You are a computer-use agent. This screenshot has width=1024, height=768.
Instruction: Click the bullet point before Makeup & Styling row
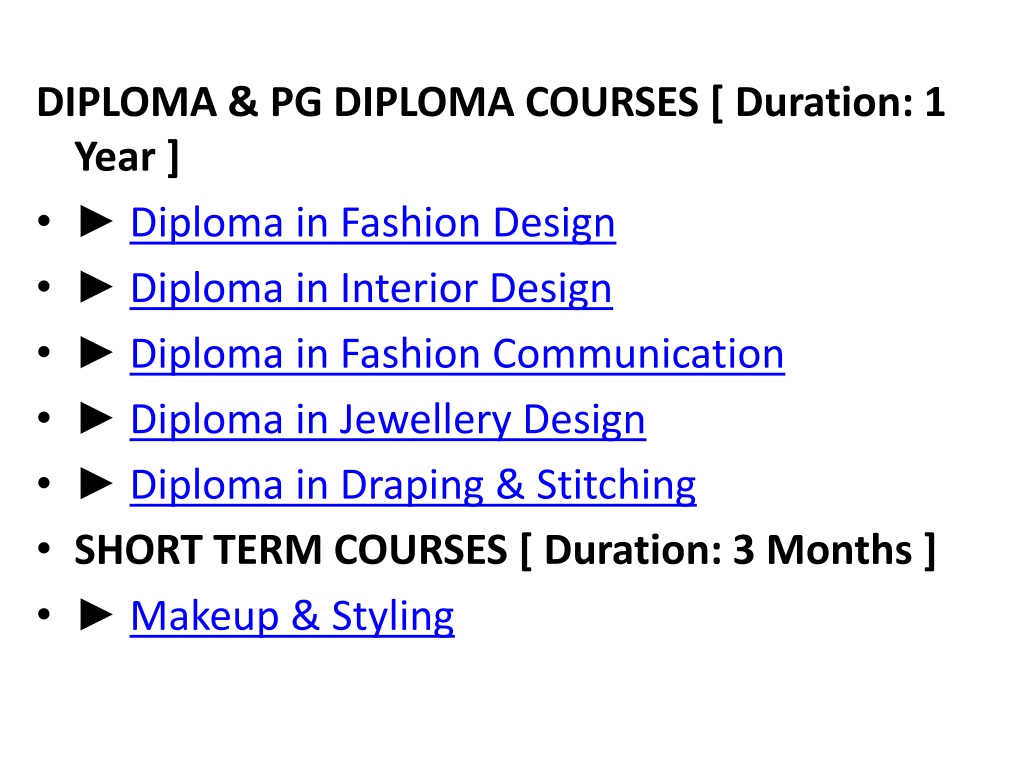pyautogui.click(x=44, y=615)
